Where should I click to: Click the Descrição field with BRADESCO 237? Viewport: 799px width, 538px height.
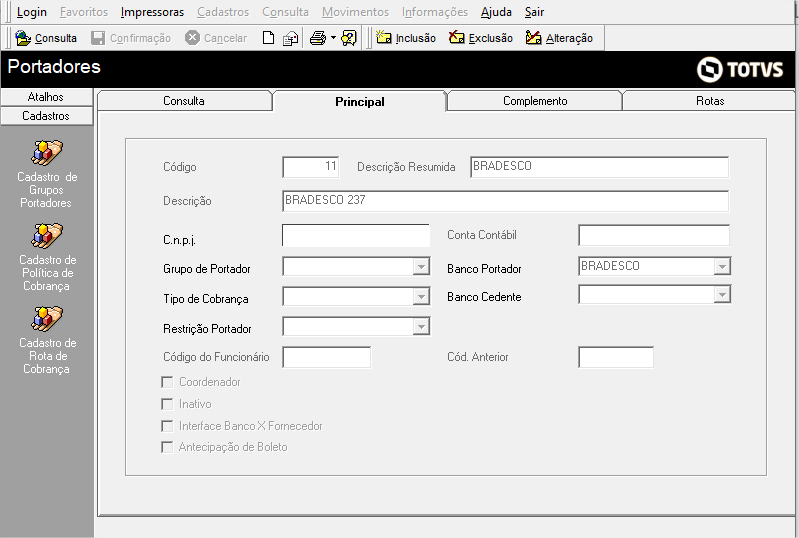(505, 201)
